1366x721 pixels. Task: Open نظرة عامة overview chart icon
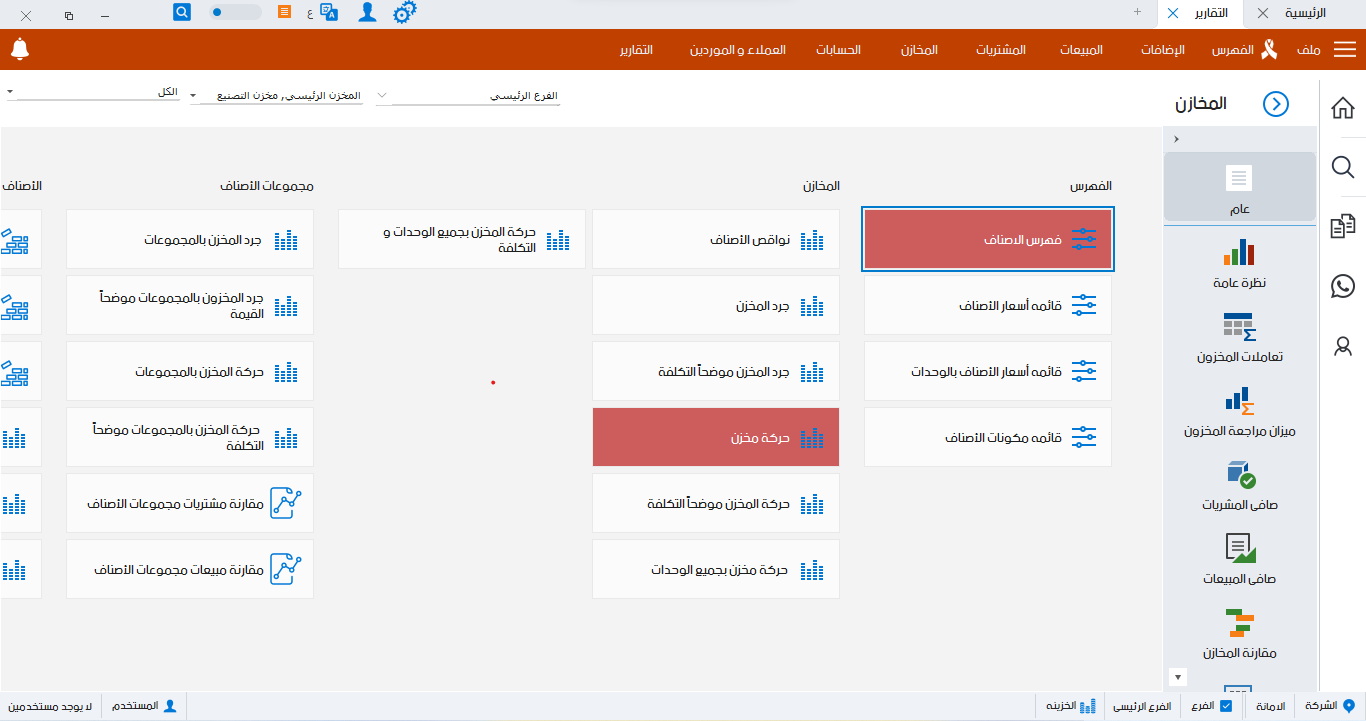tap(1239, 253)
